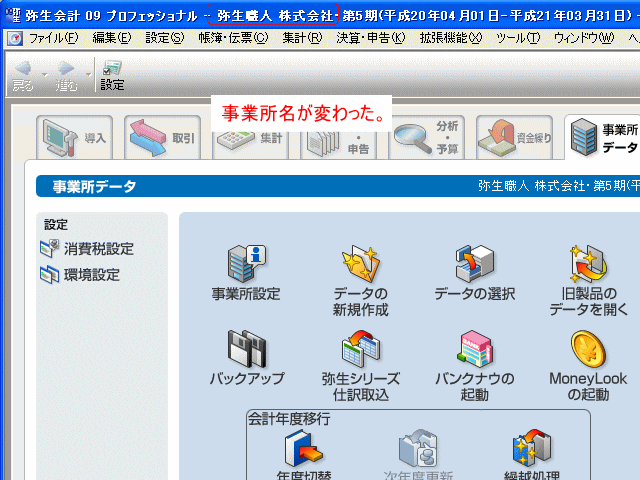
Task: Click the 設定 toolbar icon
Action: click(112, 76)
